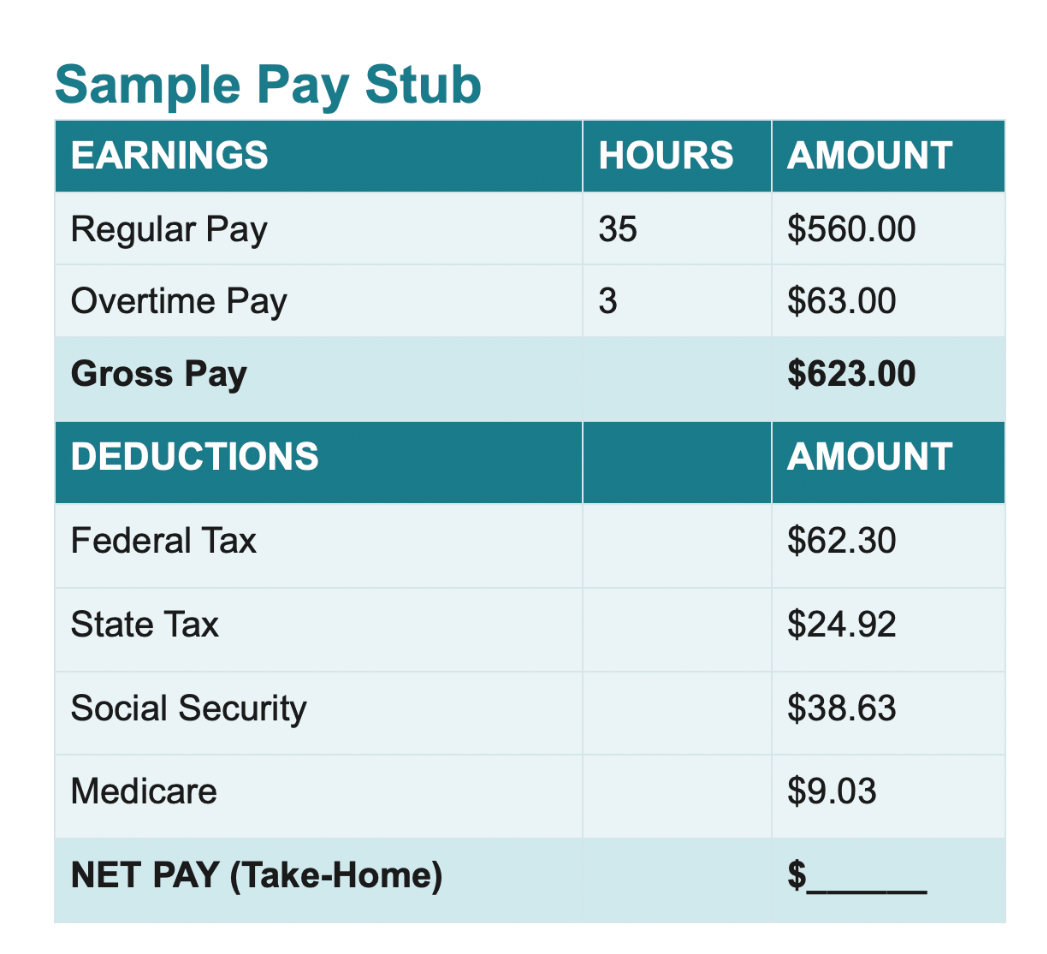Click the 35 hours cell
The image size is (1047, 954).
[618, 229]
